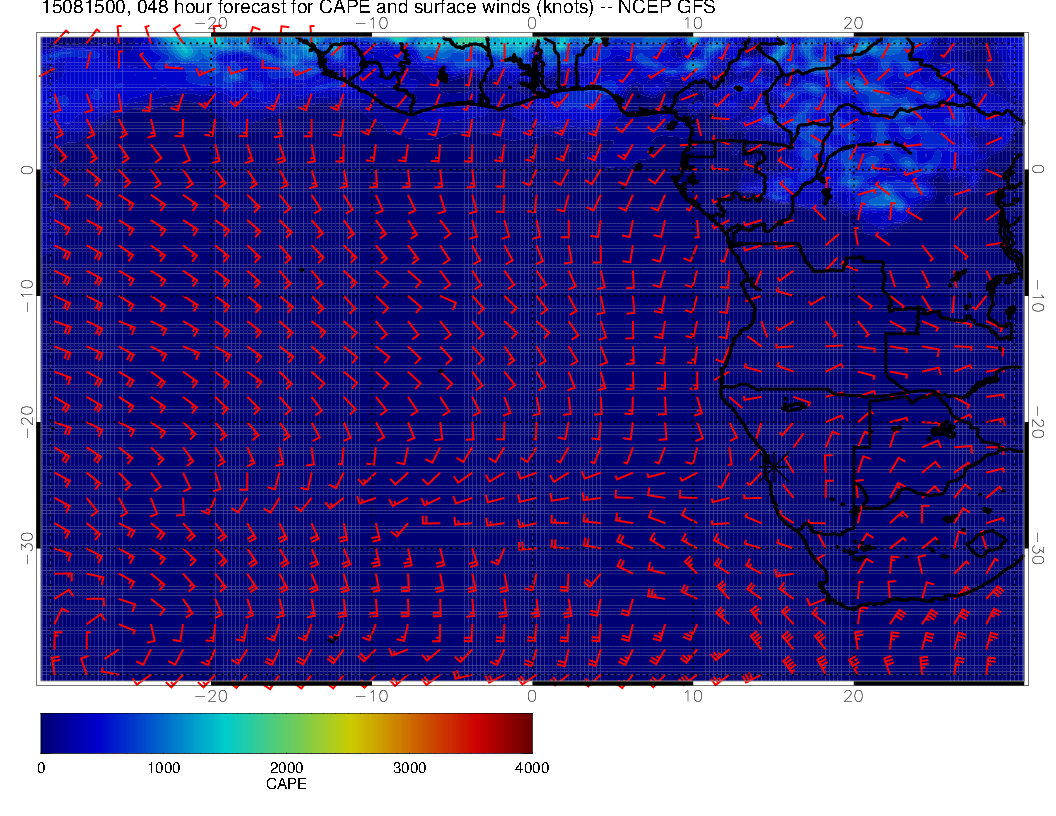Screen dimensions: 1056x816
Task: Click the left axis latitude label -30
Action: pyautogui.click(x=26, y=548)
